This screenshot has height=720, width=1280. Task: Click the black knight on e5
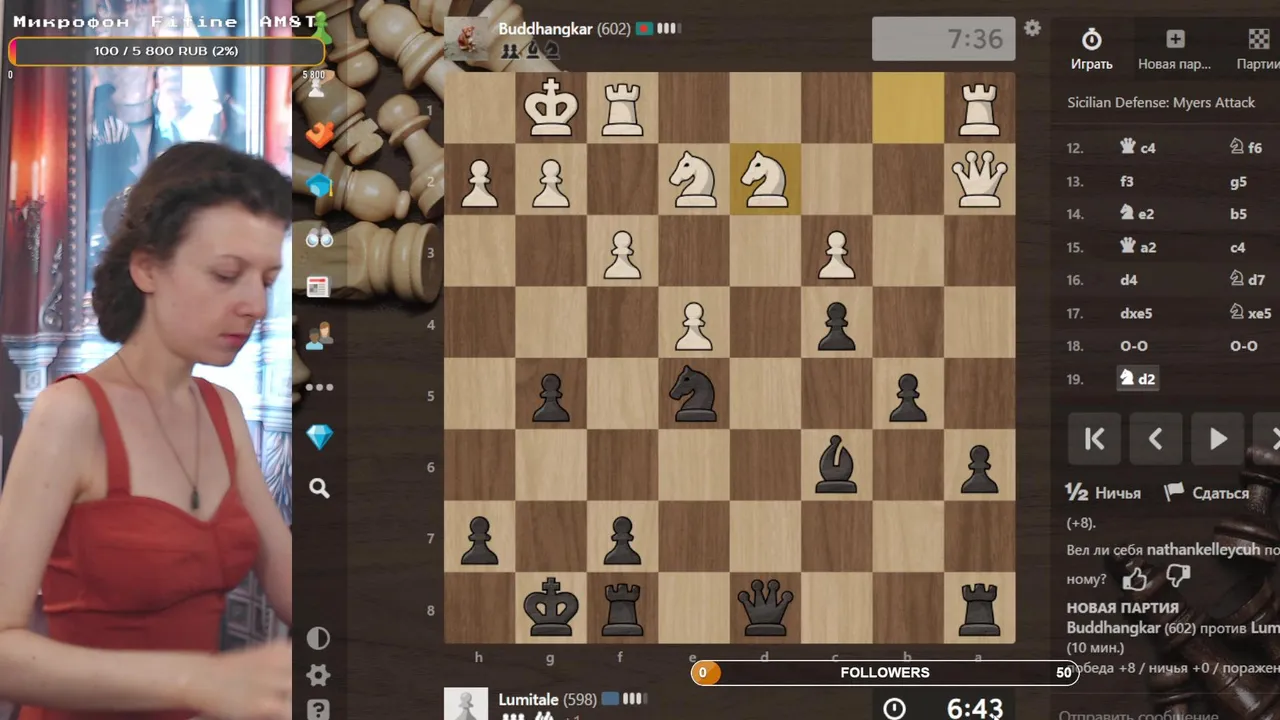[694, 394]
